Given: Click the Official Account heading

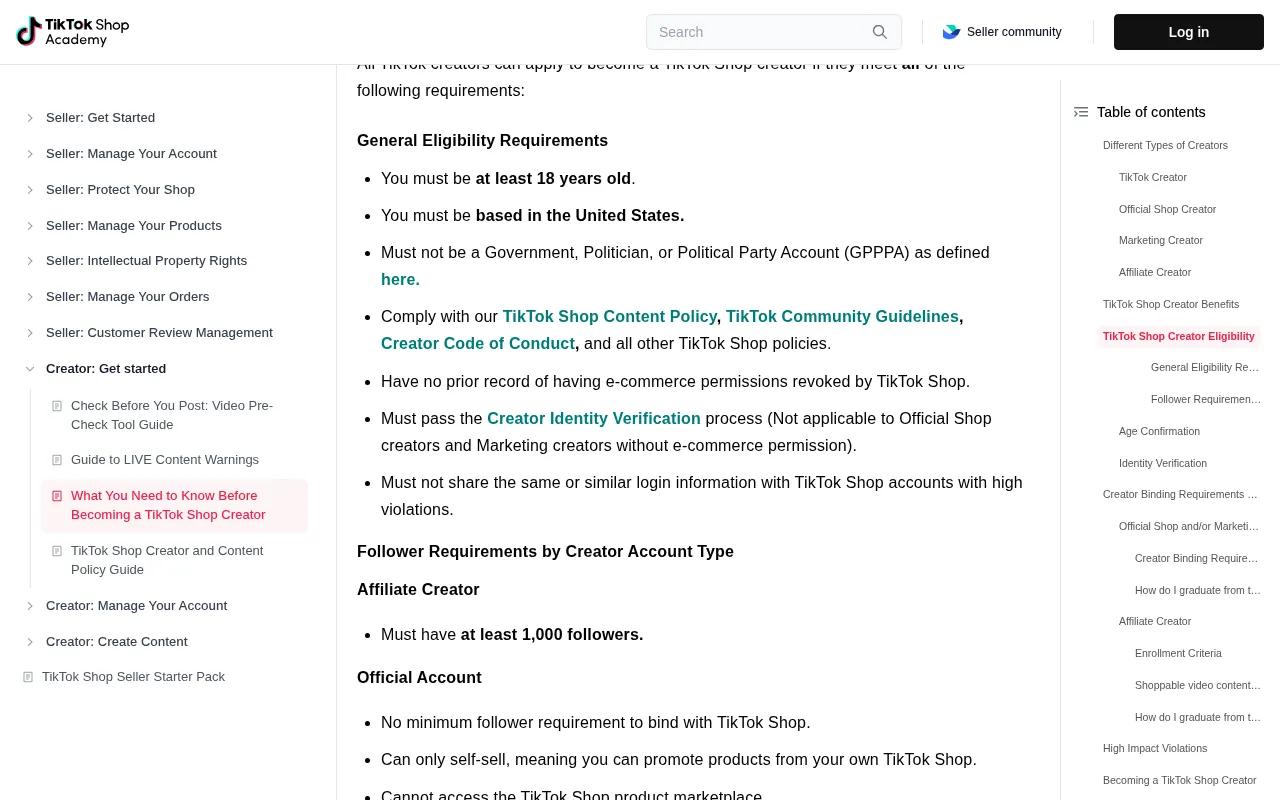Looking at the screenshot, I should [x=419, y=678].
